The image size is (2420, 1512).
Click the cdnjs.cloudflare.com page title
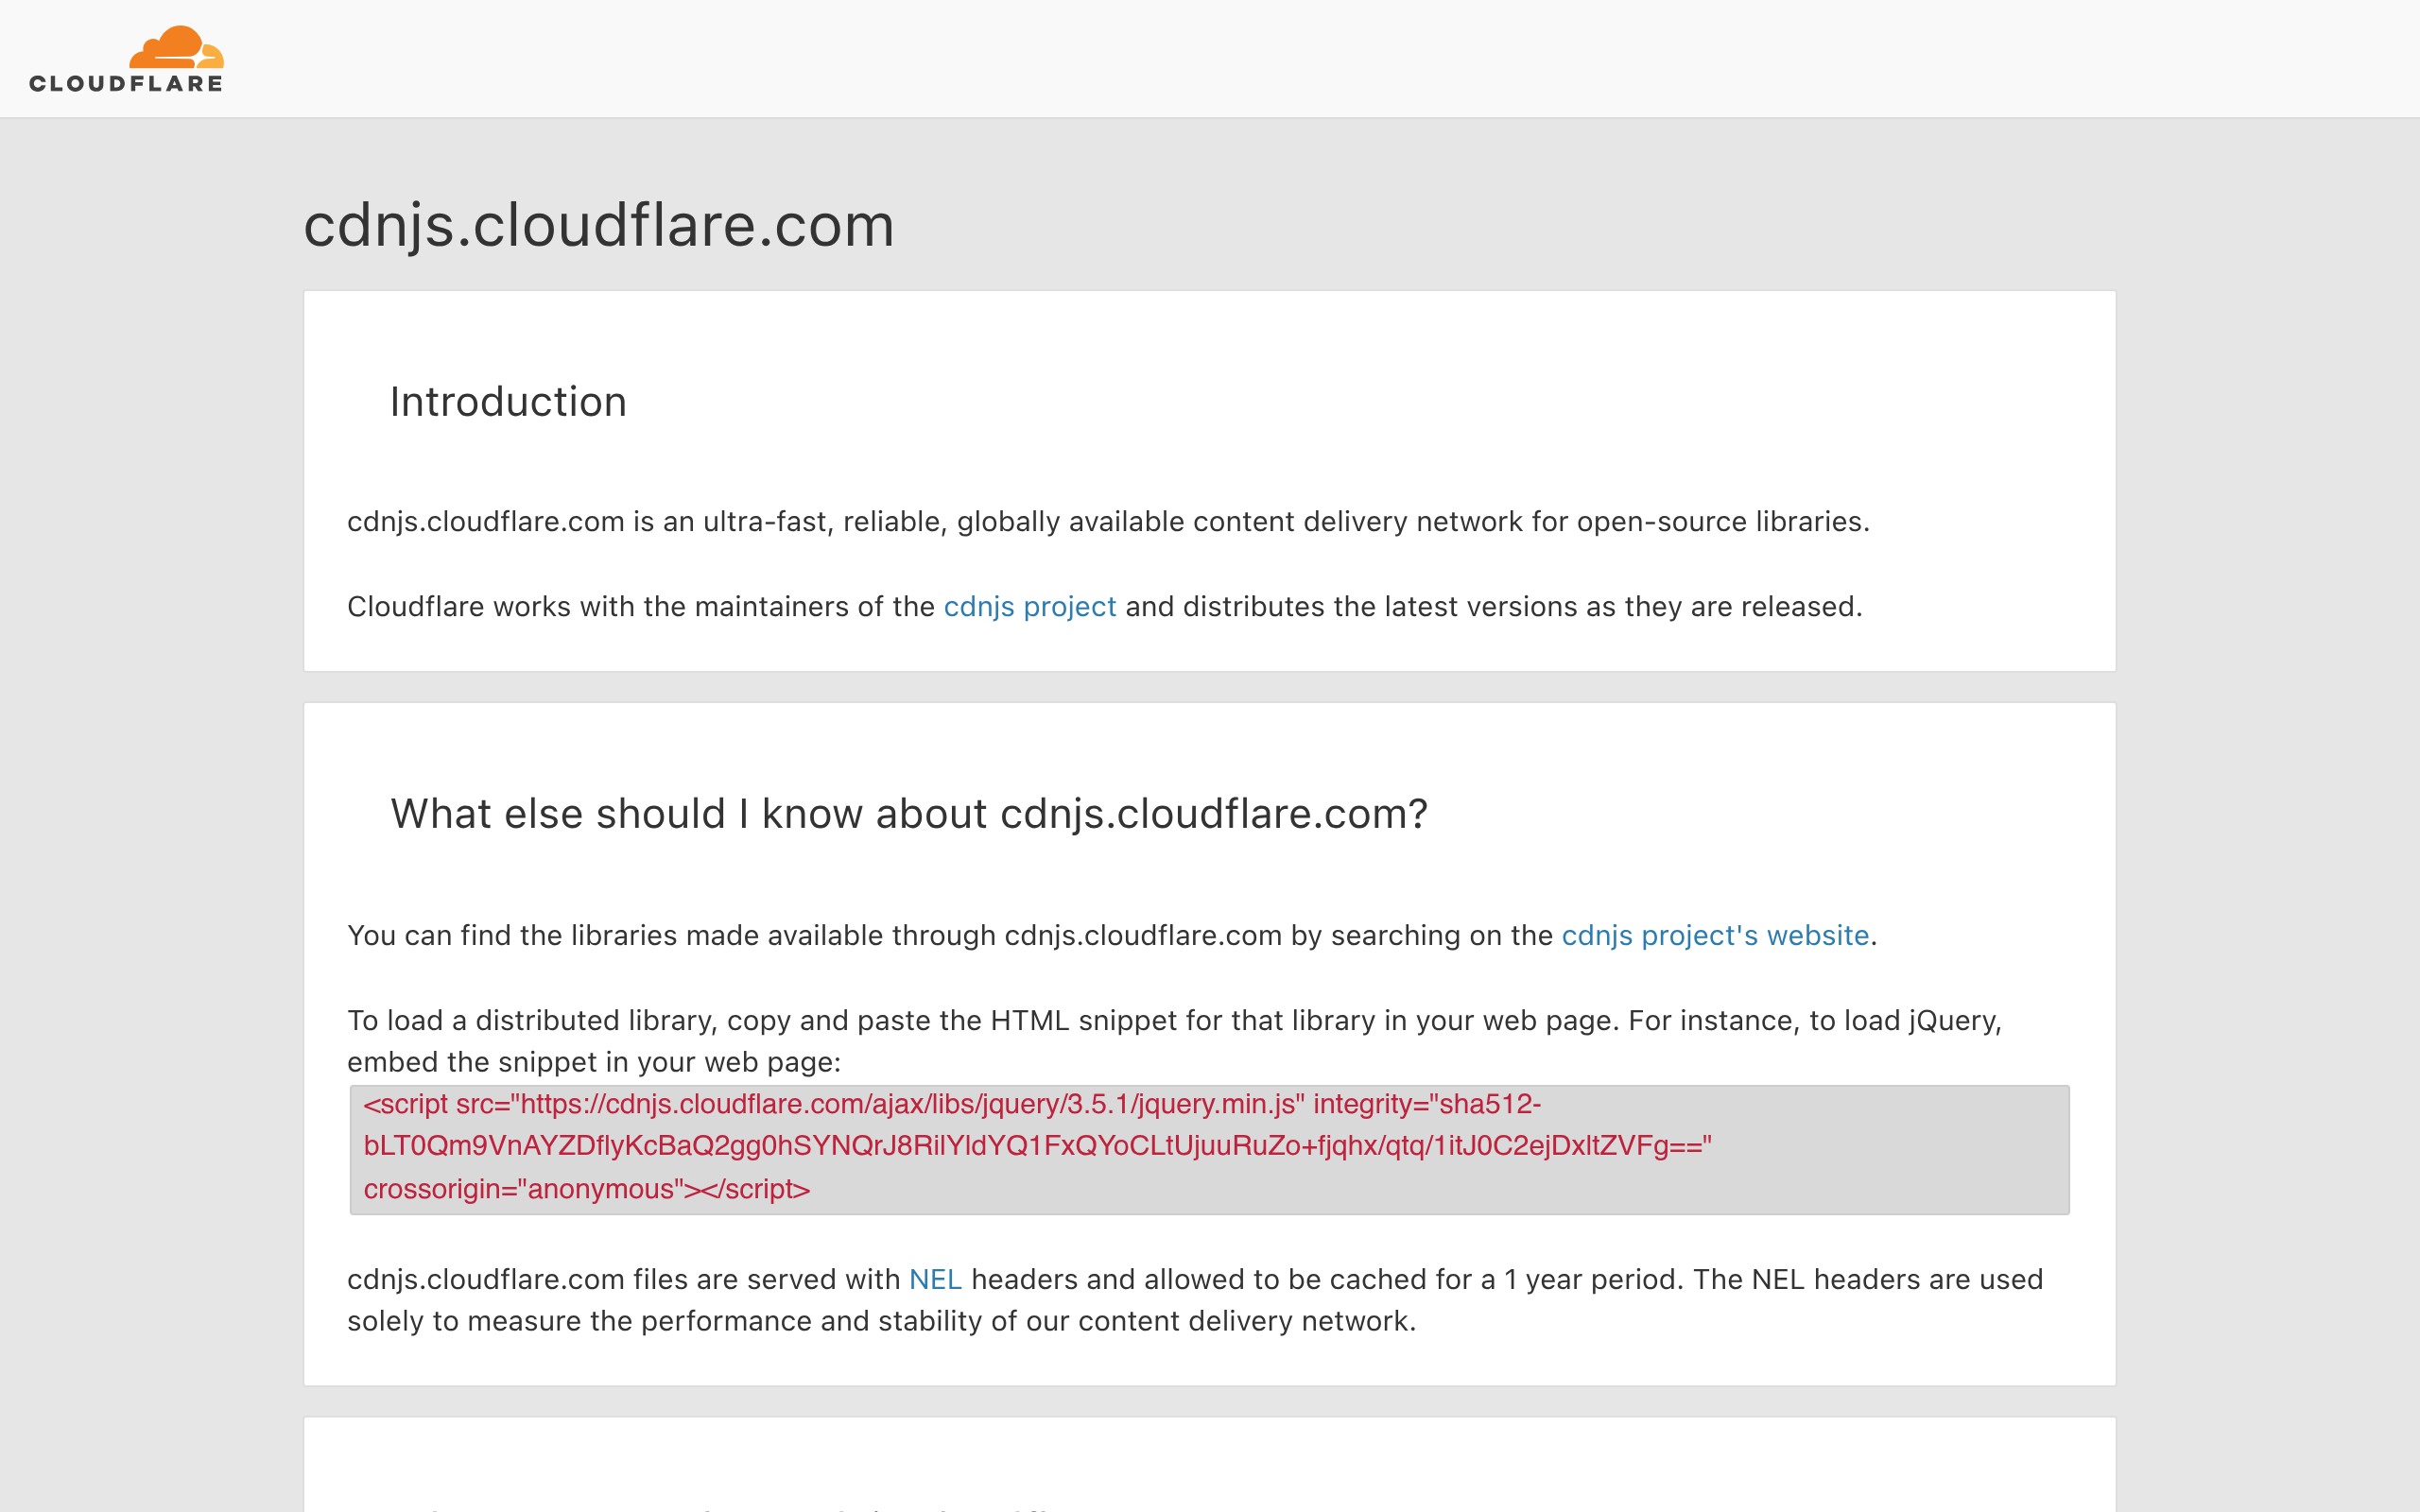598,226
